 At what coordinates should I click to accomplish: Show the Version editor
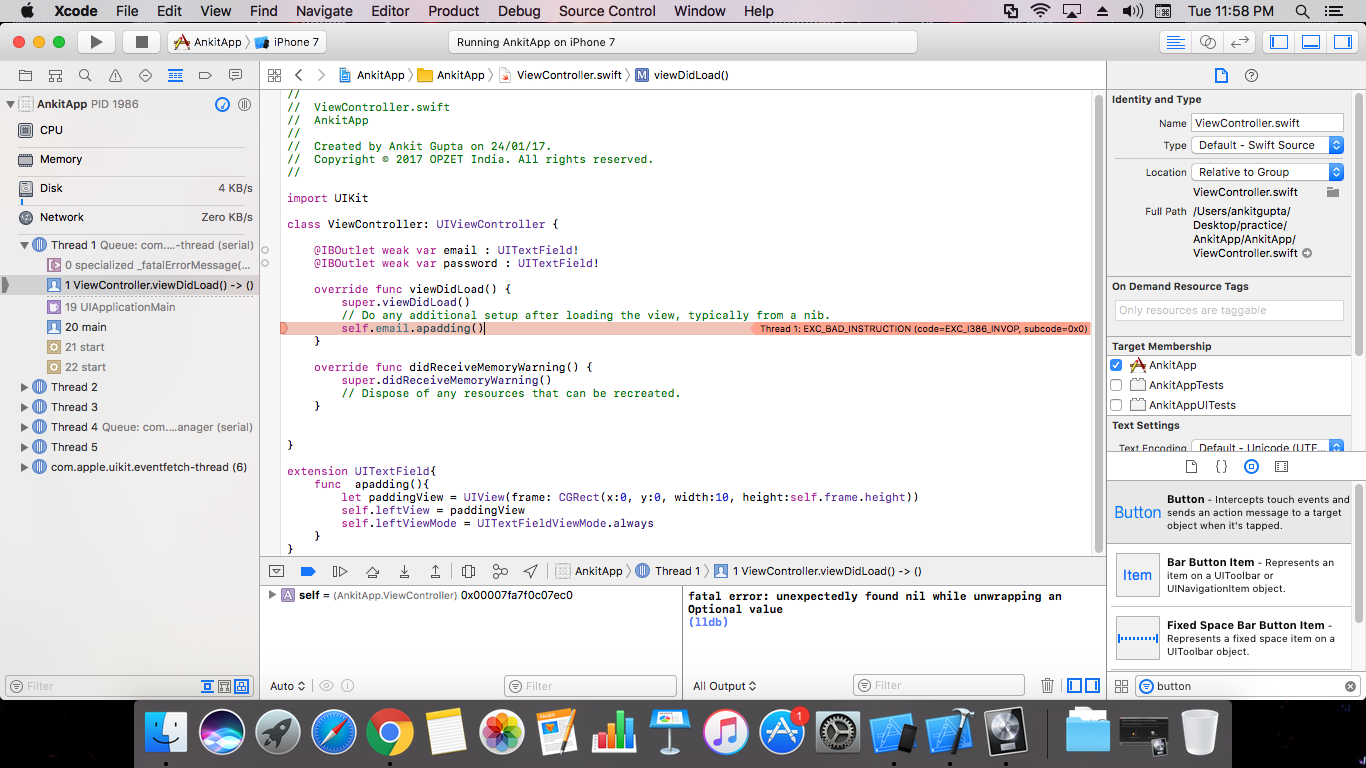[x=1240, y=42]
